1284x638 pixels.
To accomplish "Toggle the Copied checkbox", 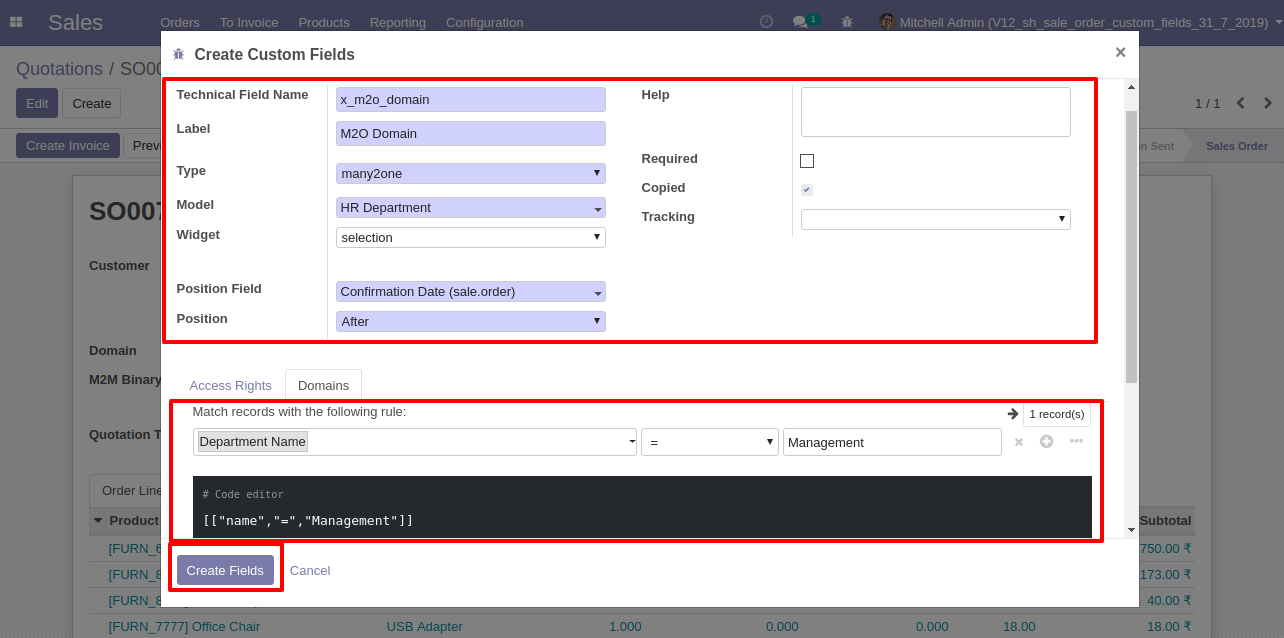I will [x=807, y=190].
